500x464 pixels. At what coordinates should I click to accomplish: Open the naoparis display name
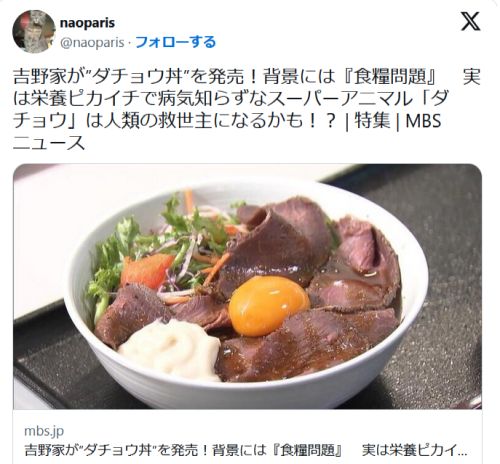pos(87,23)
